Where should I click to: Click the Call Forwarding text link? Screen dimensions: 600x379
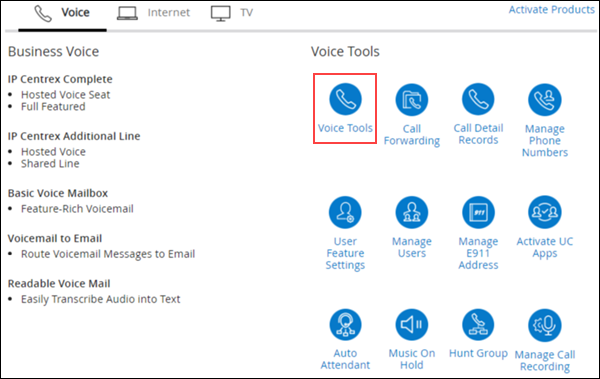click(412, 135)
